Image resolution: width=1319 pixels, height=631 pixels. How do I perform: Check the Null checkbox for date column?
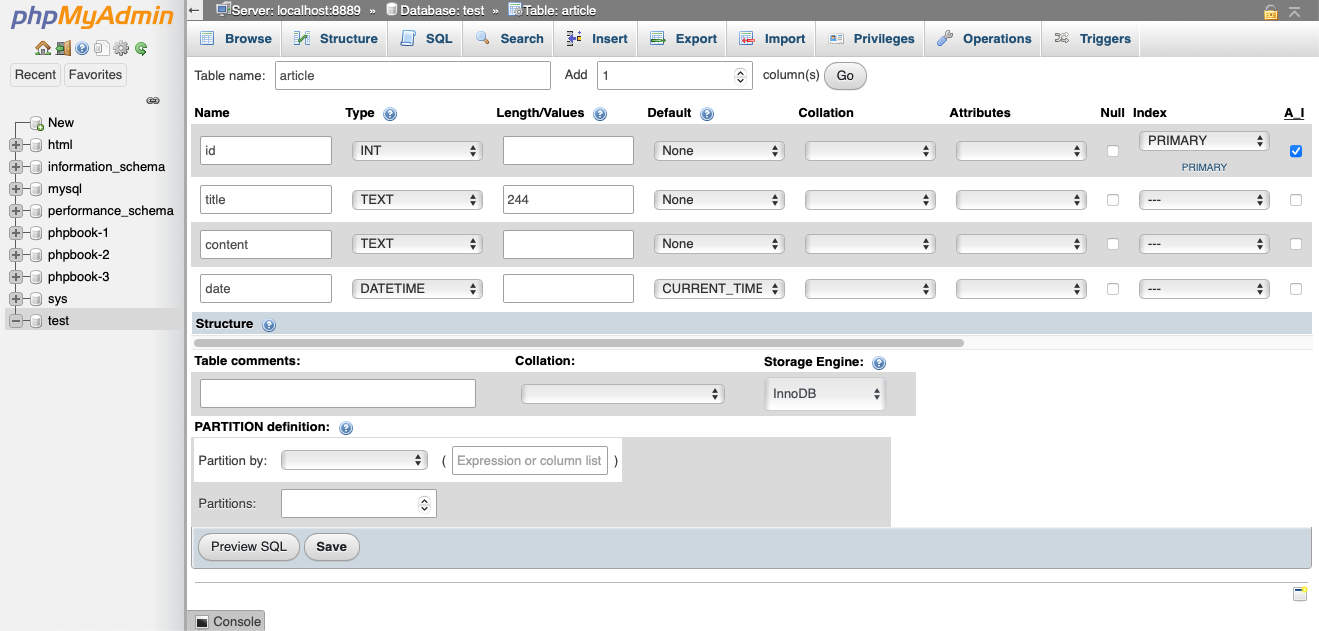(1113, 289)
